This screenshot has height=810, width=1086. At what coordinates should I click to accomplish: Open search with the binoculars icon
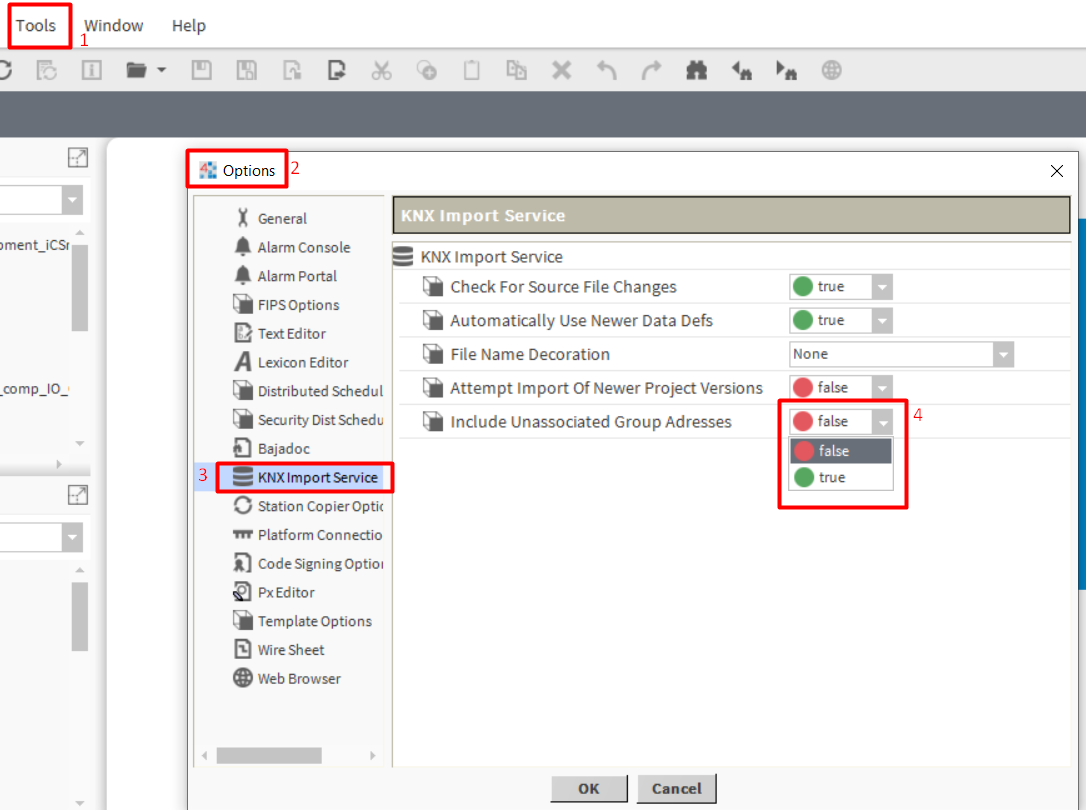[696, 70]
